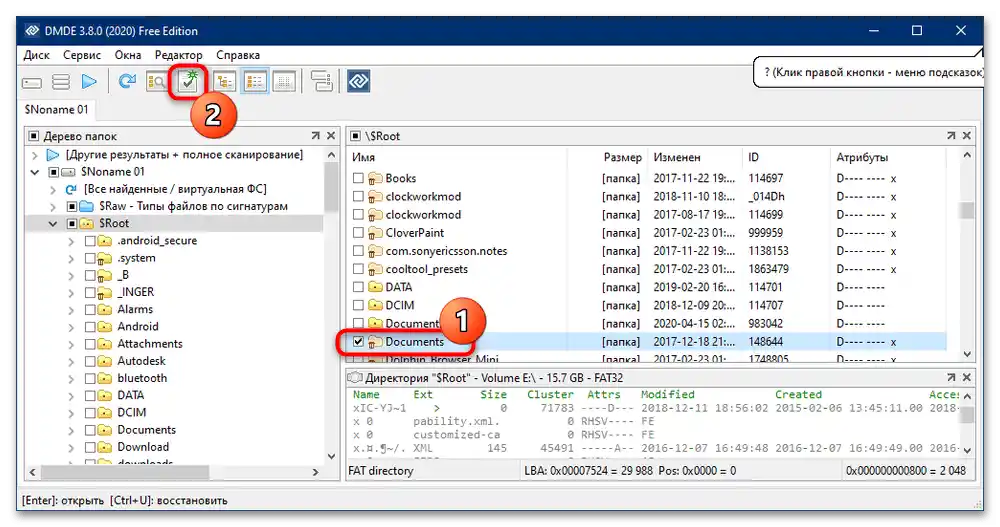Maximize the Директория "$Root" hex panel
Image resolution: width=1000 pixels, height=527 pixels.
coord(951,378)
